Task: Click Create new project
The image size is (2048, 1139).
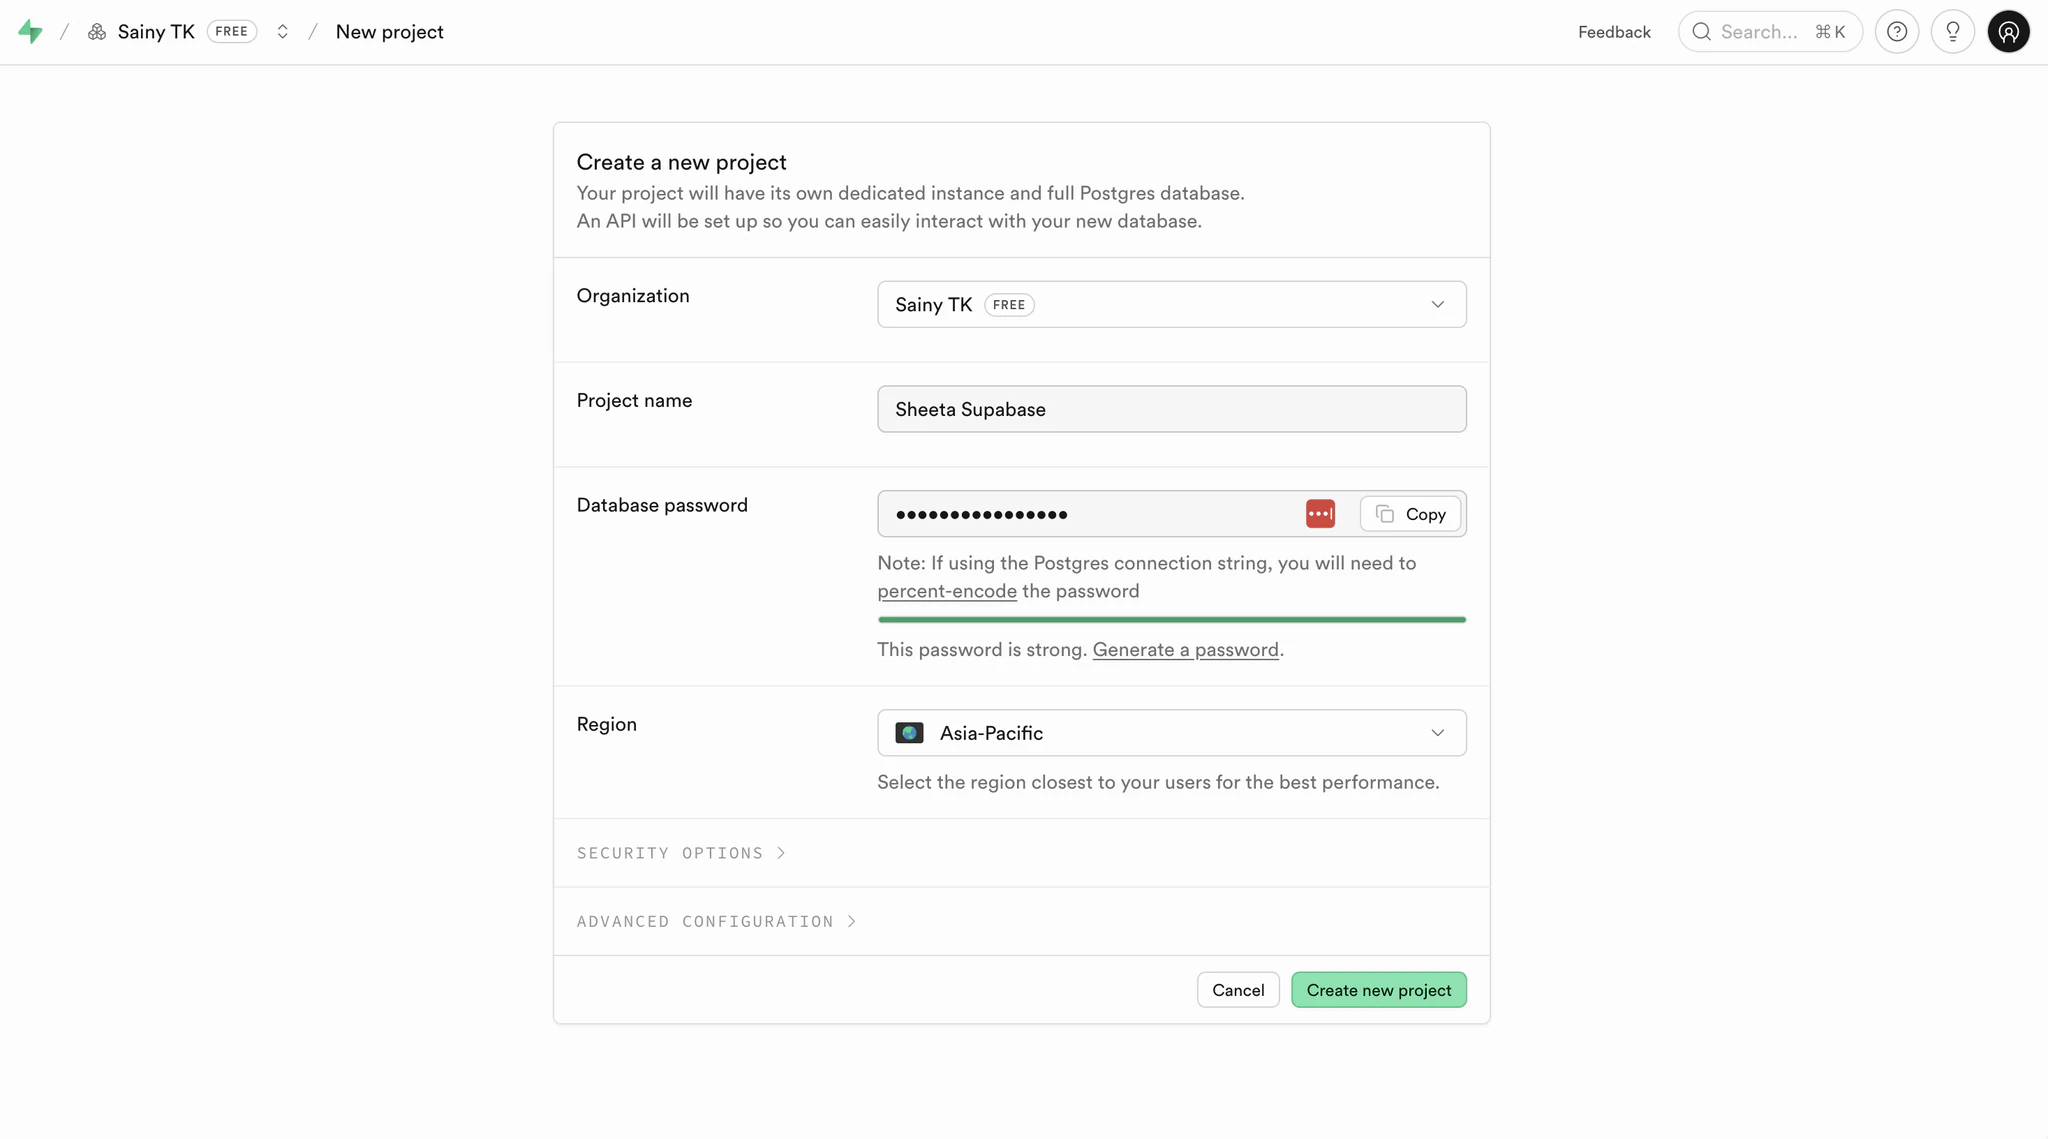Action: pyautogui.click(x=1379, y=990)
